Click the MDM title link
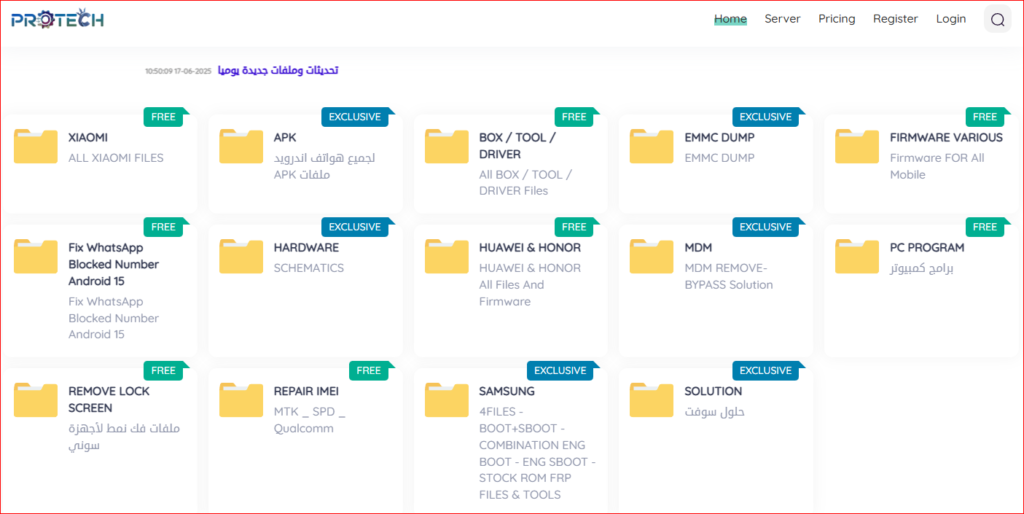1024x514 pixels. click(x=698, y=248)
